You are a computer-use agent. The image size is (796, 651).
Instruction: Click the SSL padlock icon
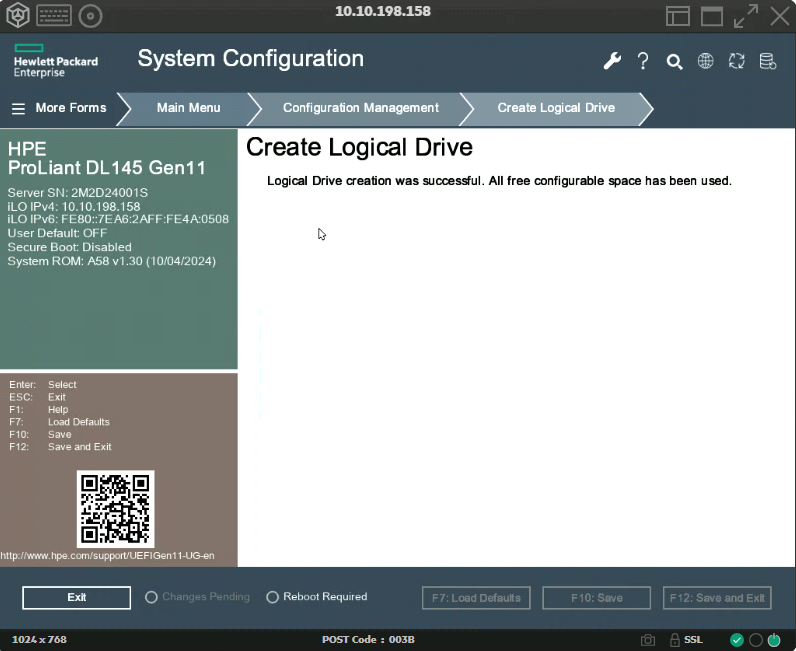(x=675, y=640)
